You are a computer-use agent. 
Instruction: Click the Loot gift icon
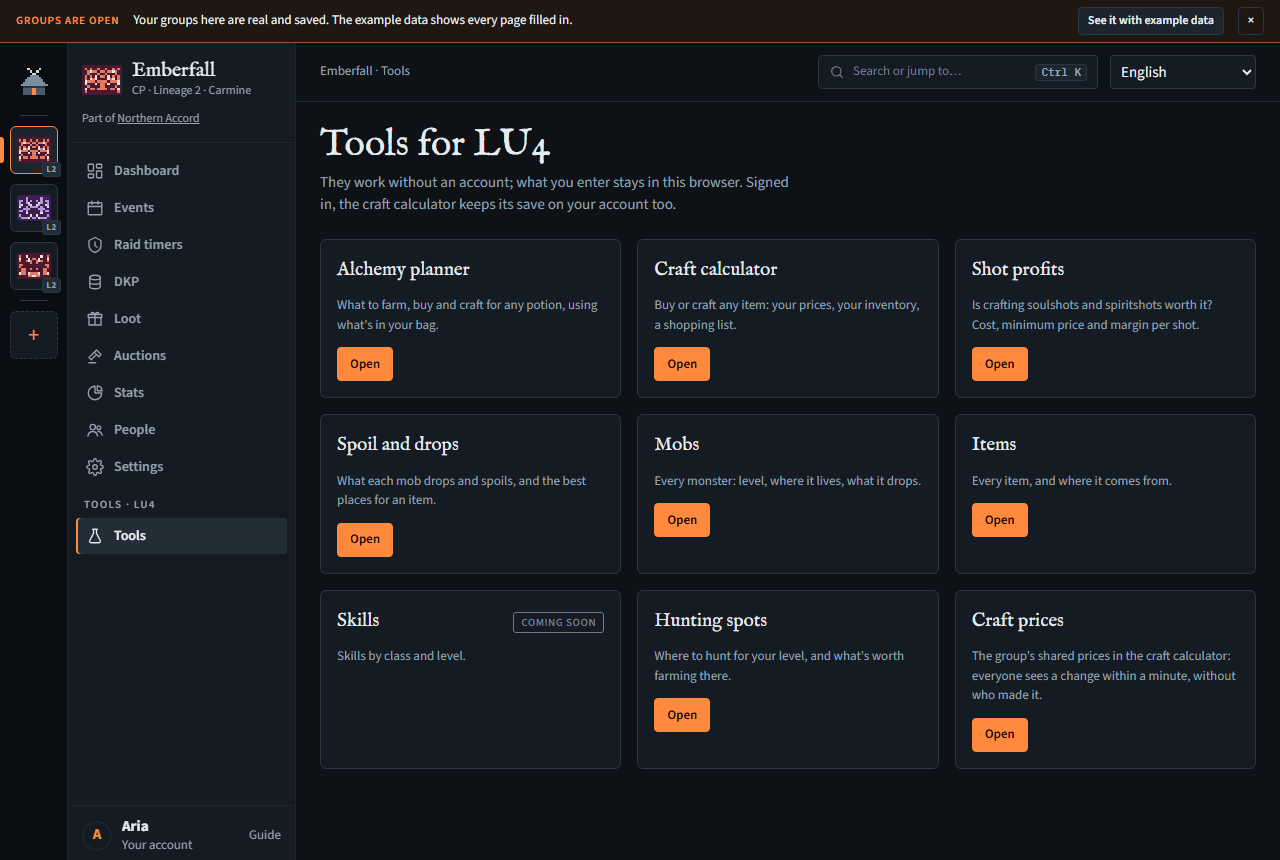point(95,319)
